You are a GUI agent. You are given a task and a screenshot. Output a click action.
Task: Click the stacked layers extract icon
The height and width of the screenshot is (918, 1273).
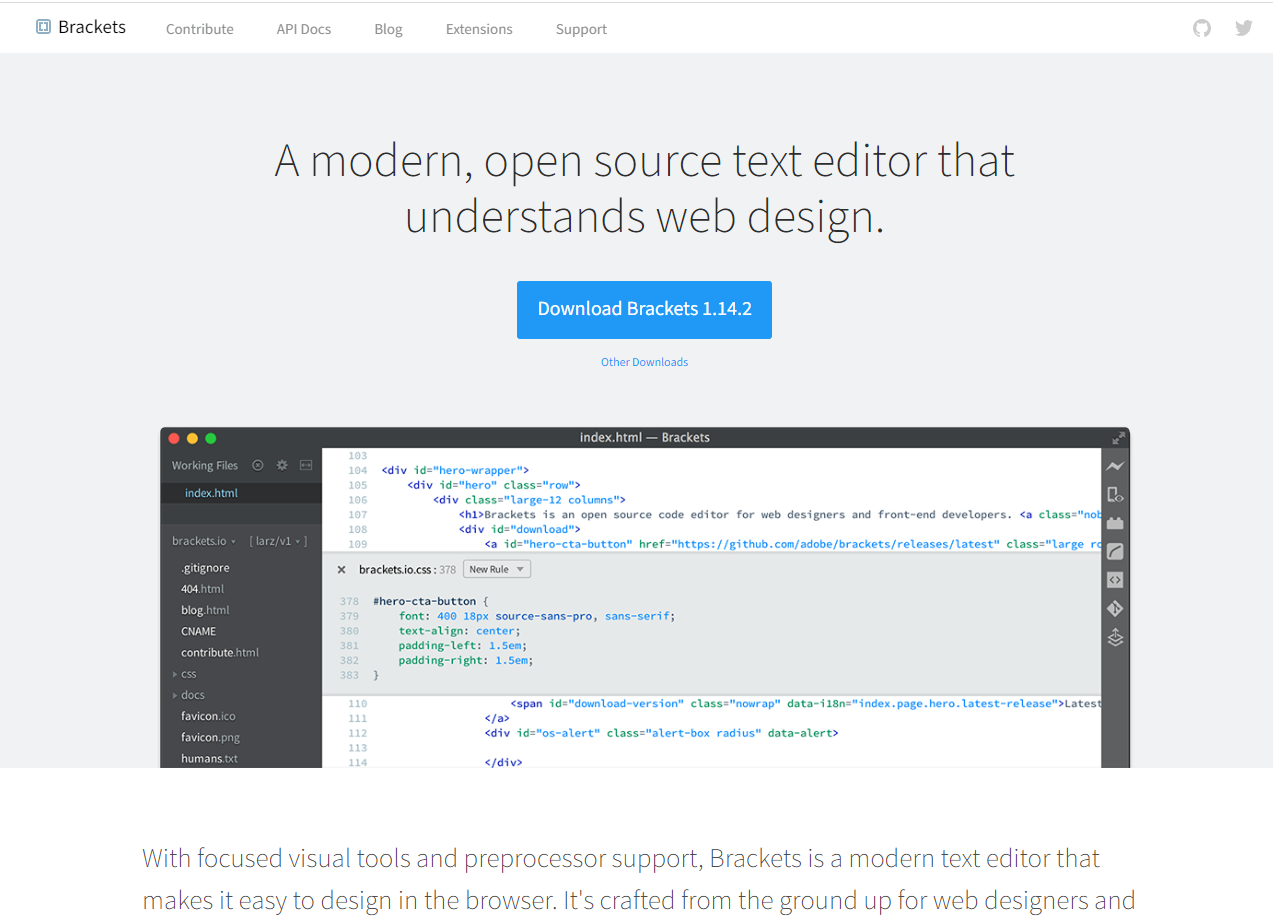1115,637
